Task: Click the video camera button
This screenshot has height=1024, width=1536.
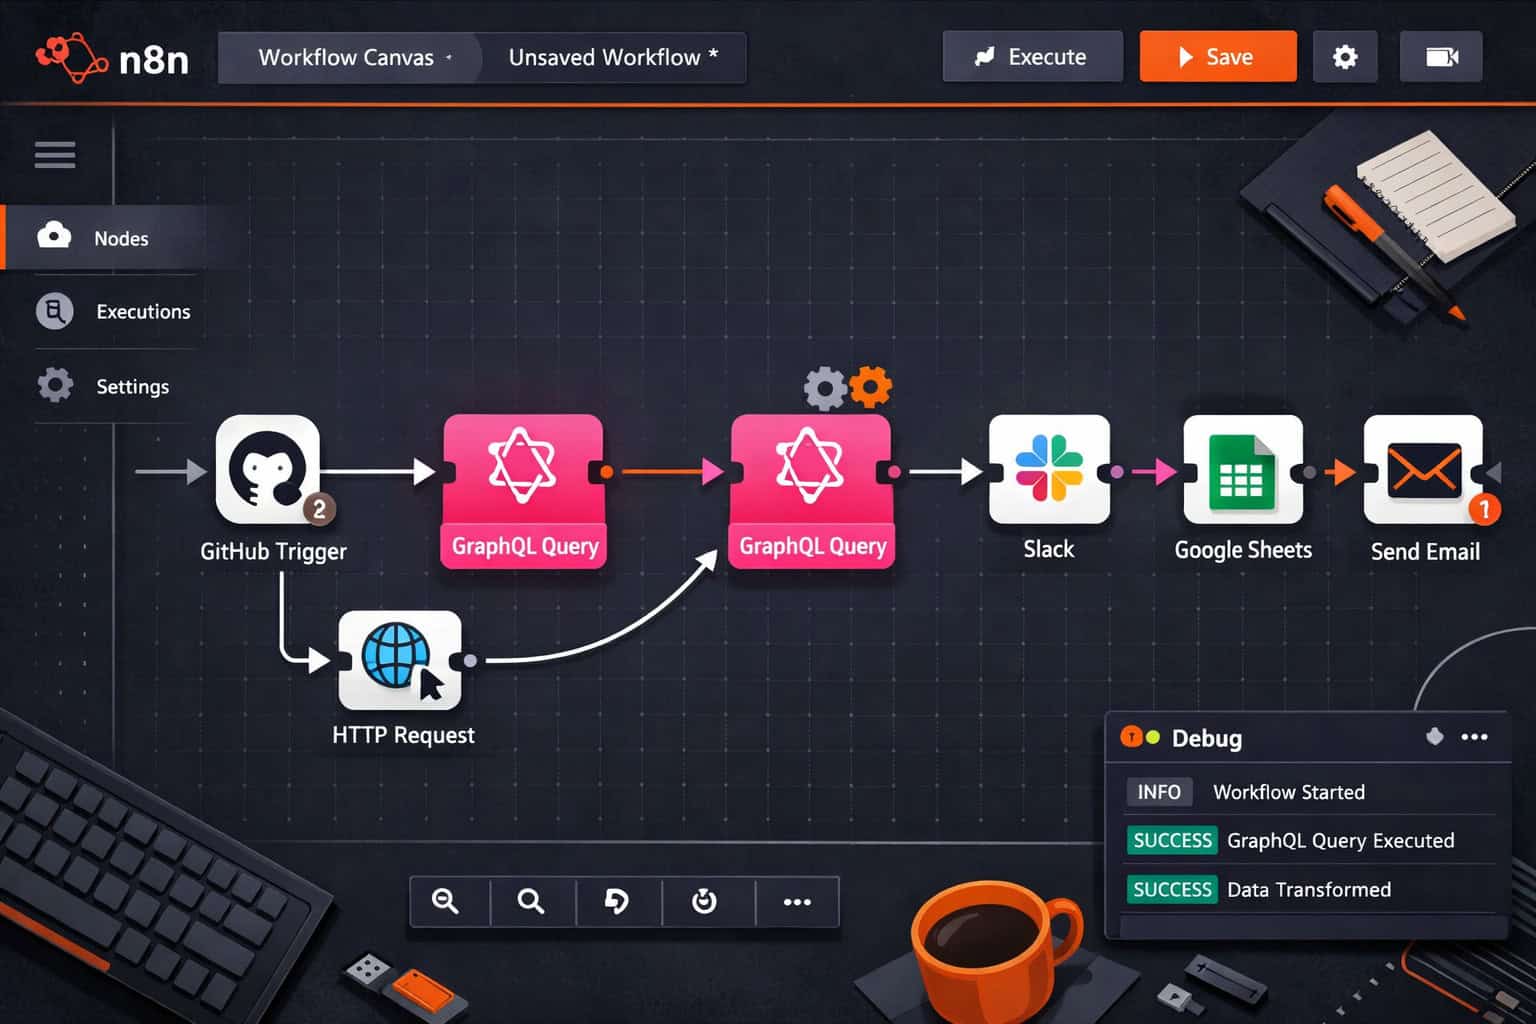Action: coord(1441,57)
